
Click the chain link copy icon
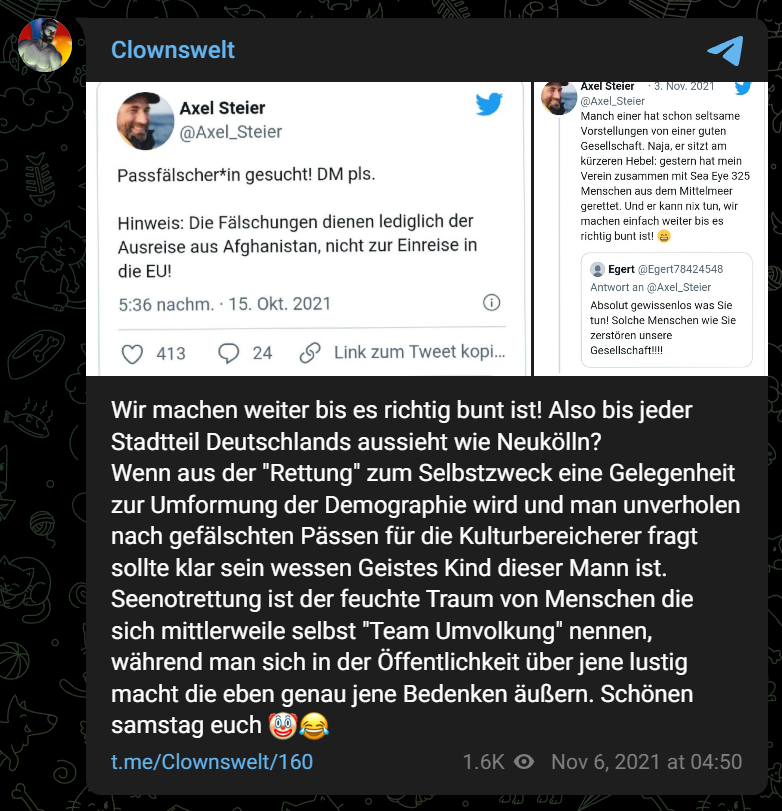coord(310,353)
